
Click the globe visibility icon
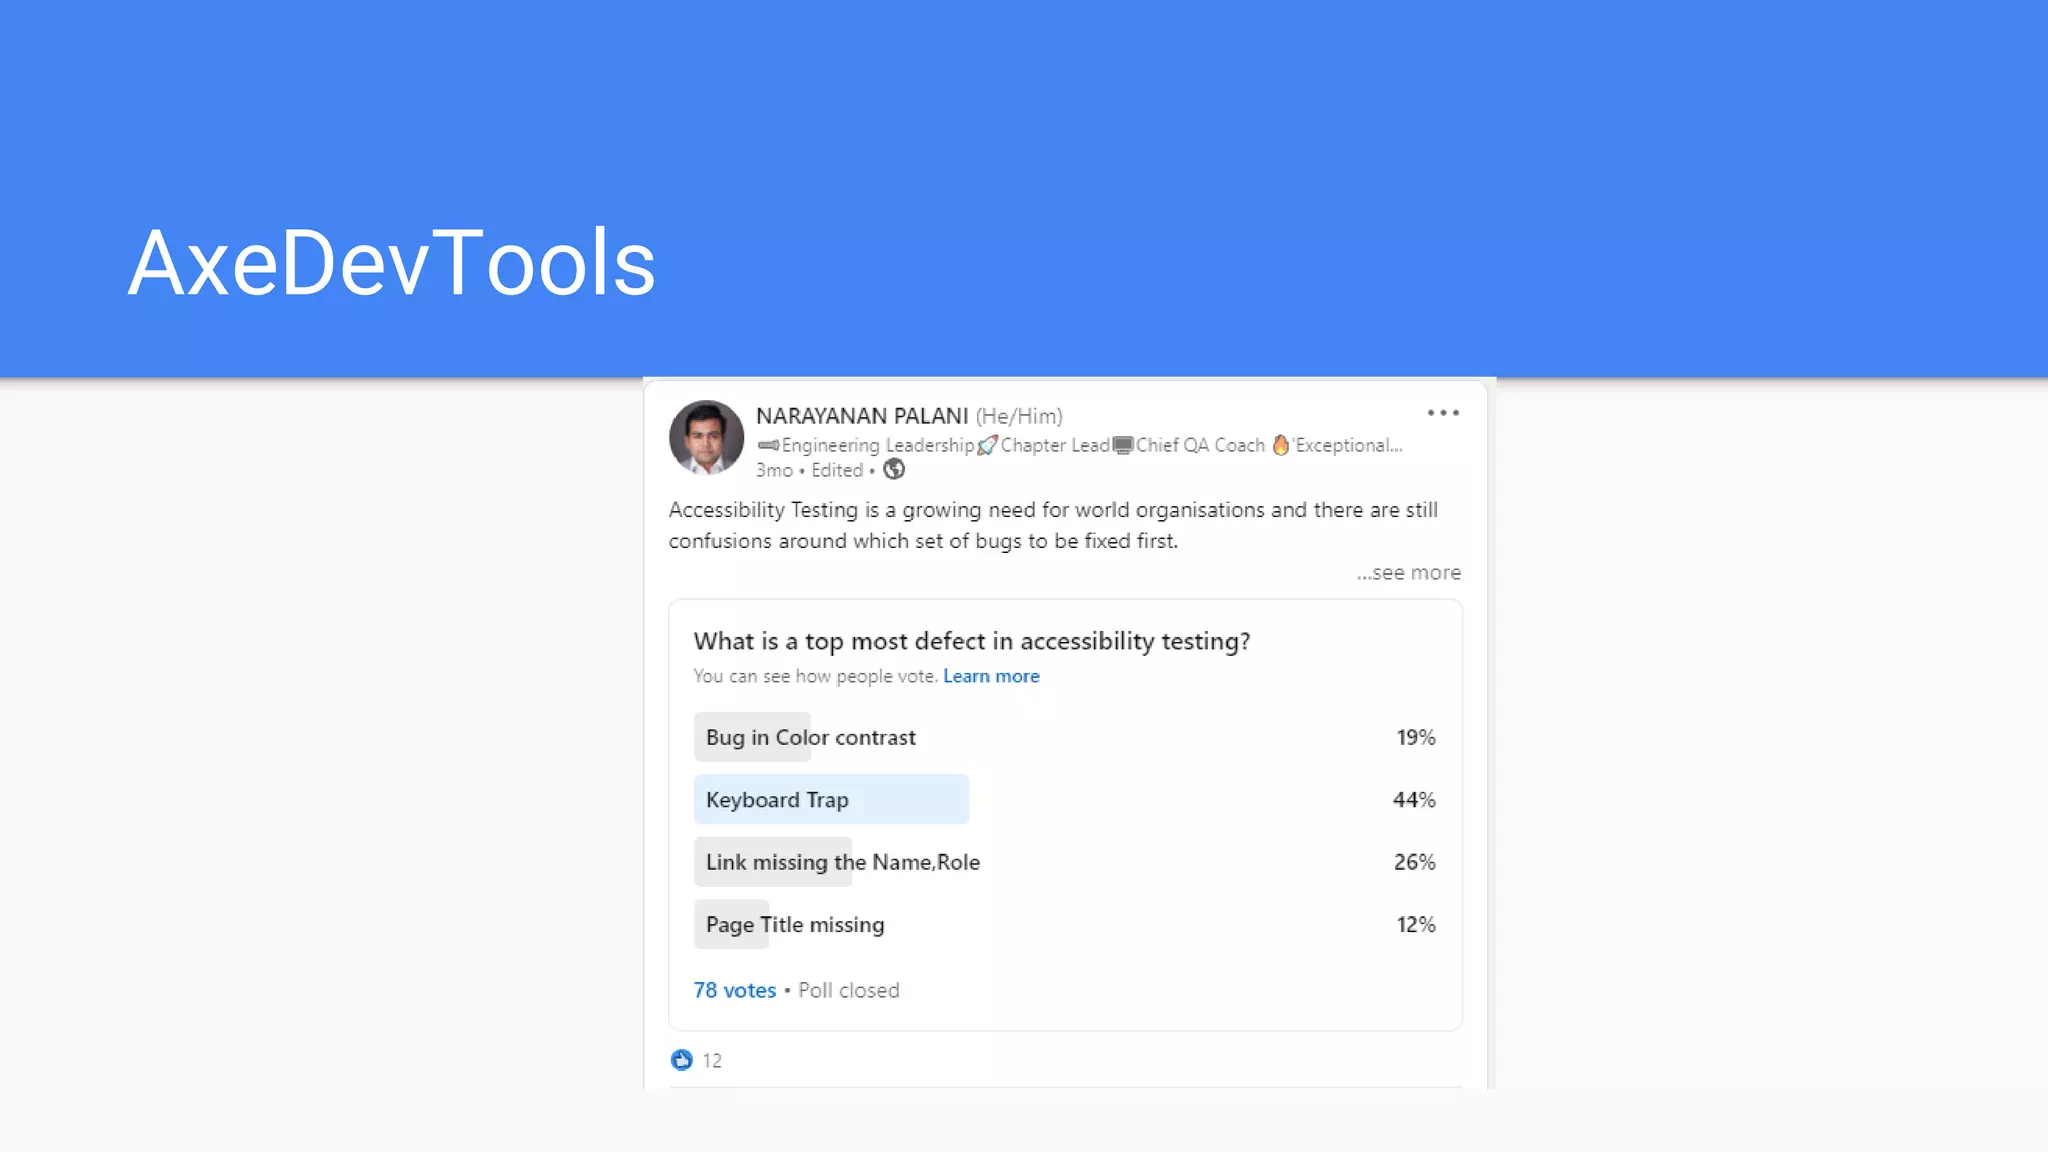click(x=894, y=469)
